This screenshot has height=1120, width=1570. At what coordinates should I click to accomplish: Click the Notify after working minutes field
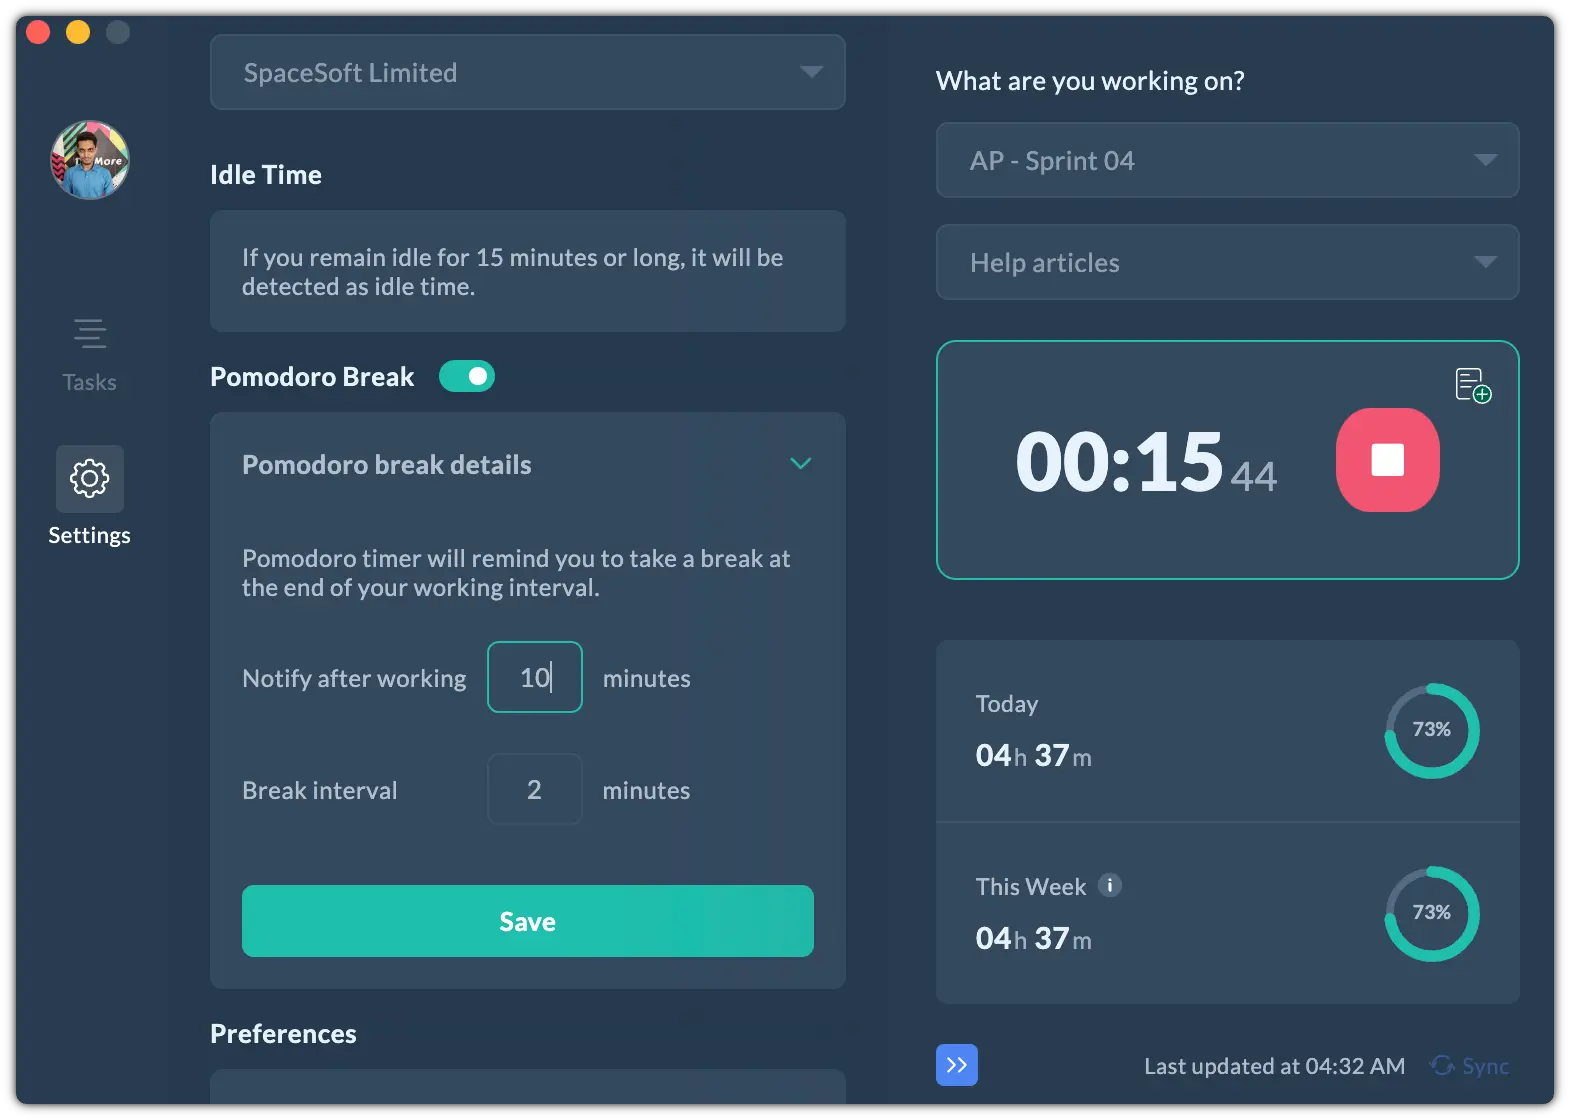(534, 677)
